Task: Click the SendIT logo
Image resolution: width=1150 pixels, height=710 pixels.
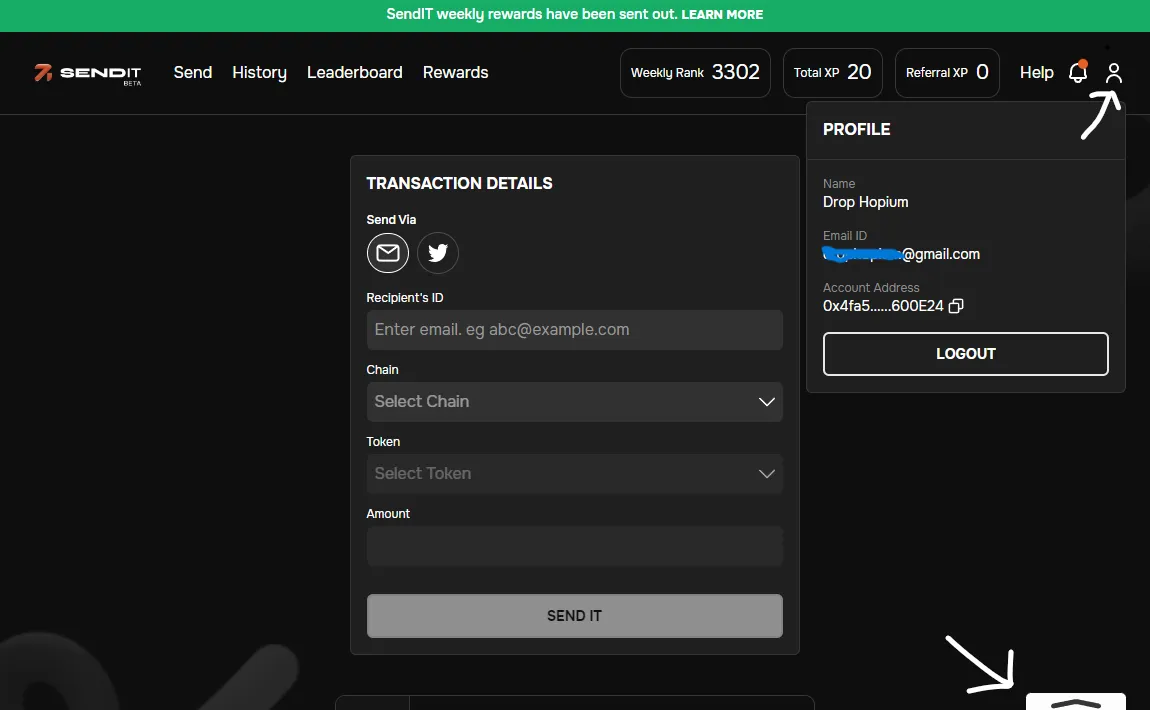Action: pos(87,73)
